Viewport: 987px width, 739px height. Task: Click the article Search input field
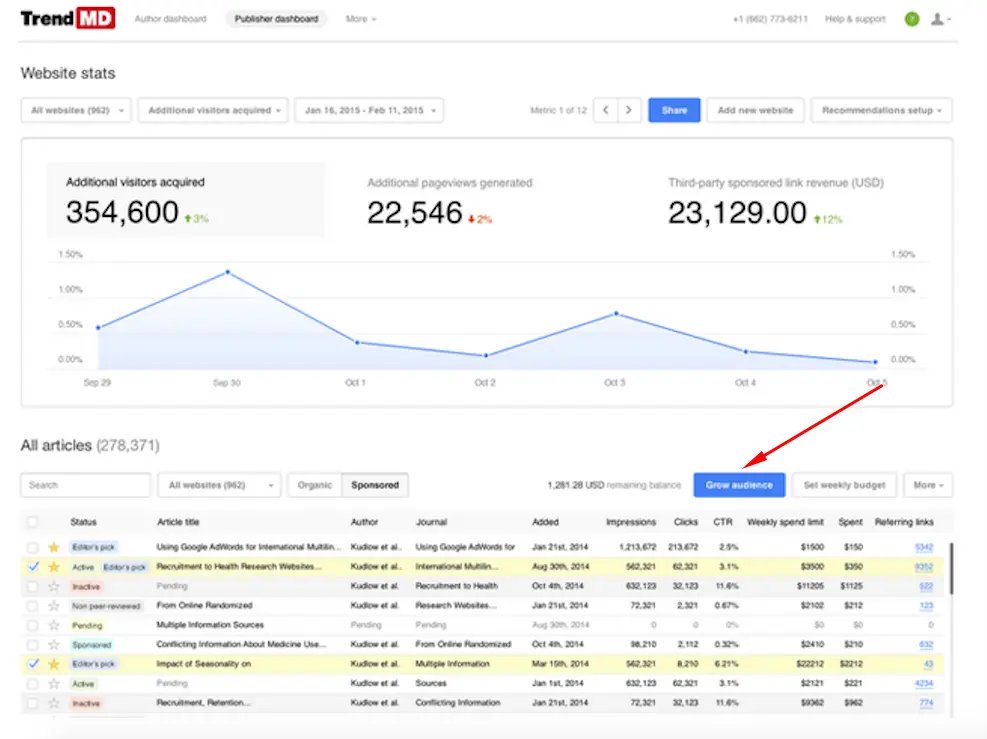click(85, 485)
